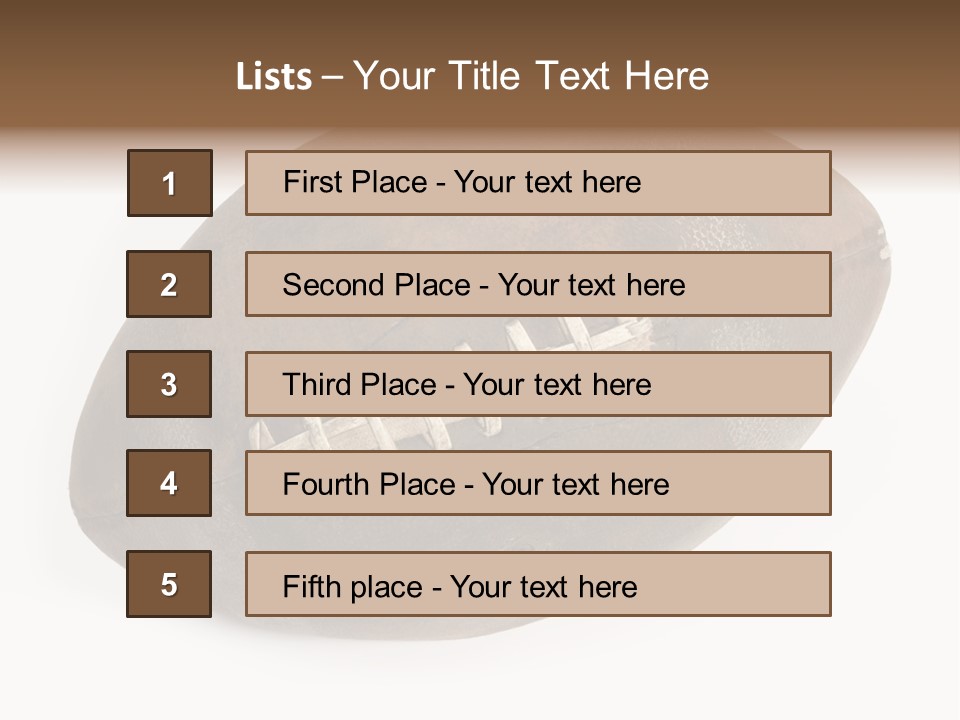Click the 'Fifth place - Your text here' bar
Viewport: 960px width, 720px height.
pyautogui.click(x=538, y=584)
